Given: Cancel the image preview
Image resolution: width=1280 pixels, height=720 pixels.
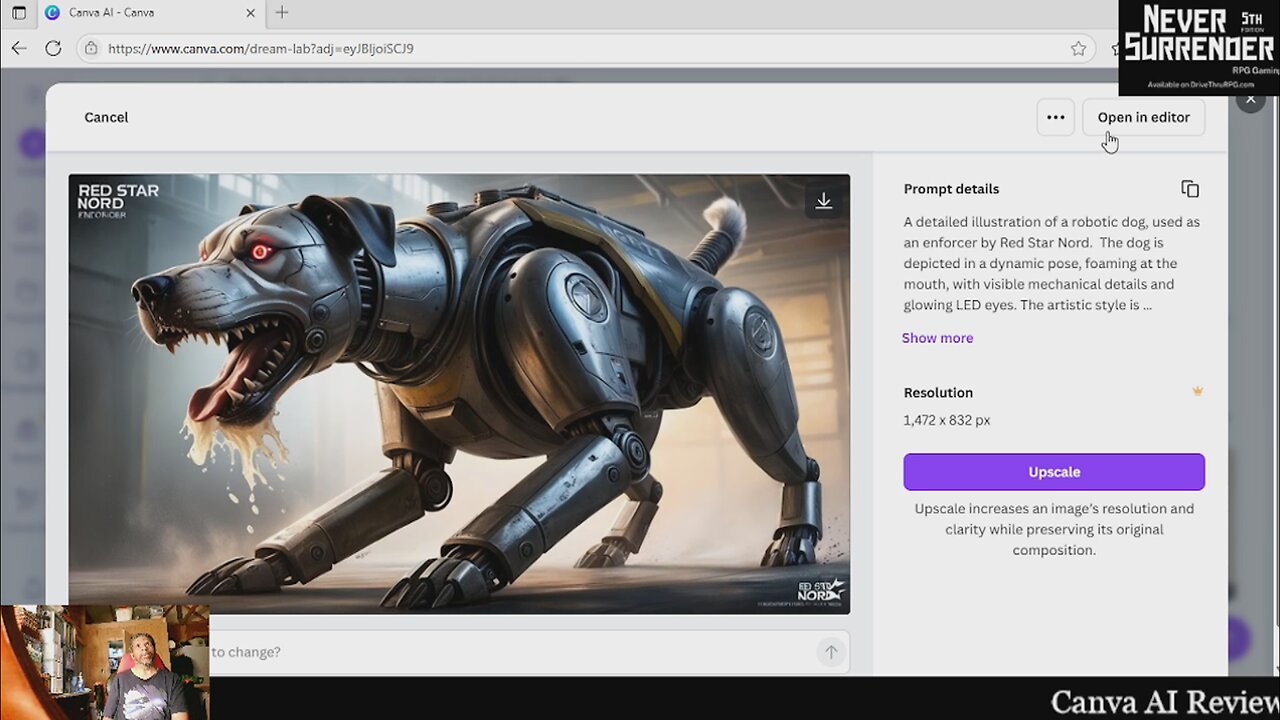Looking at the screenshot, I should [x=106, y=117].
